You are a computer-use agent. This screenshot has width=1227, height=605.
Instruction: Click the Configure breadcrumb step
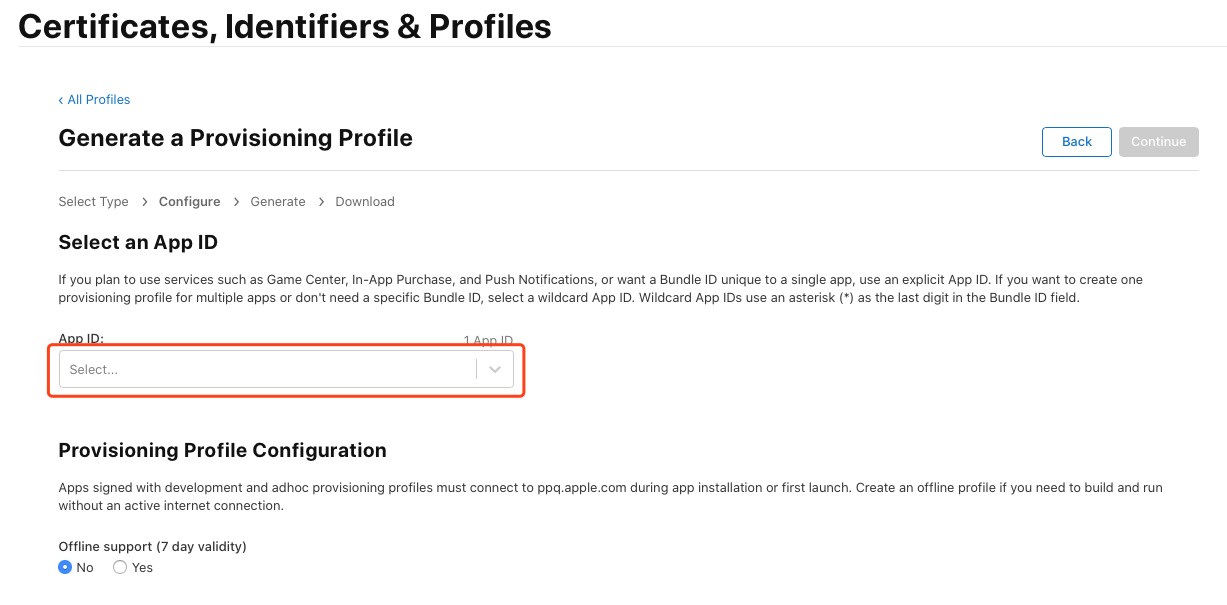(189, 201)
